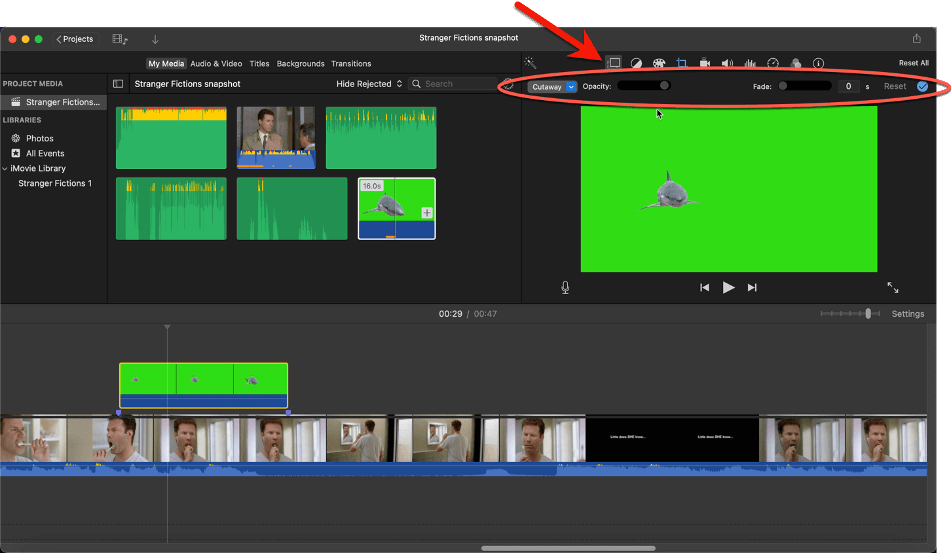Viewport: 952px width, 554px height.
Task: Open the Cutaway overlay style dropdown
Action: coord(552,87)
